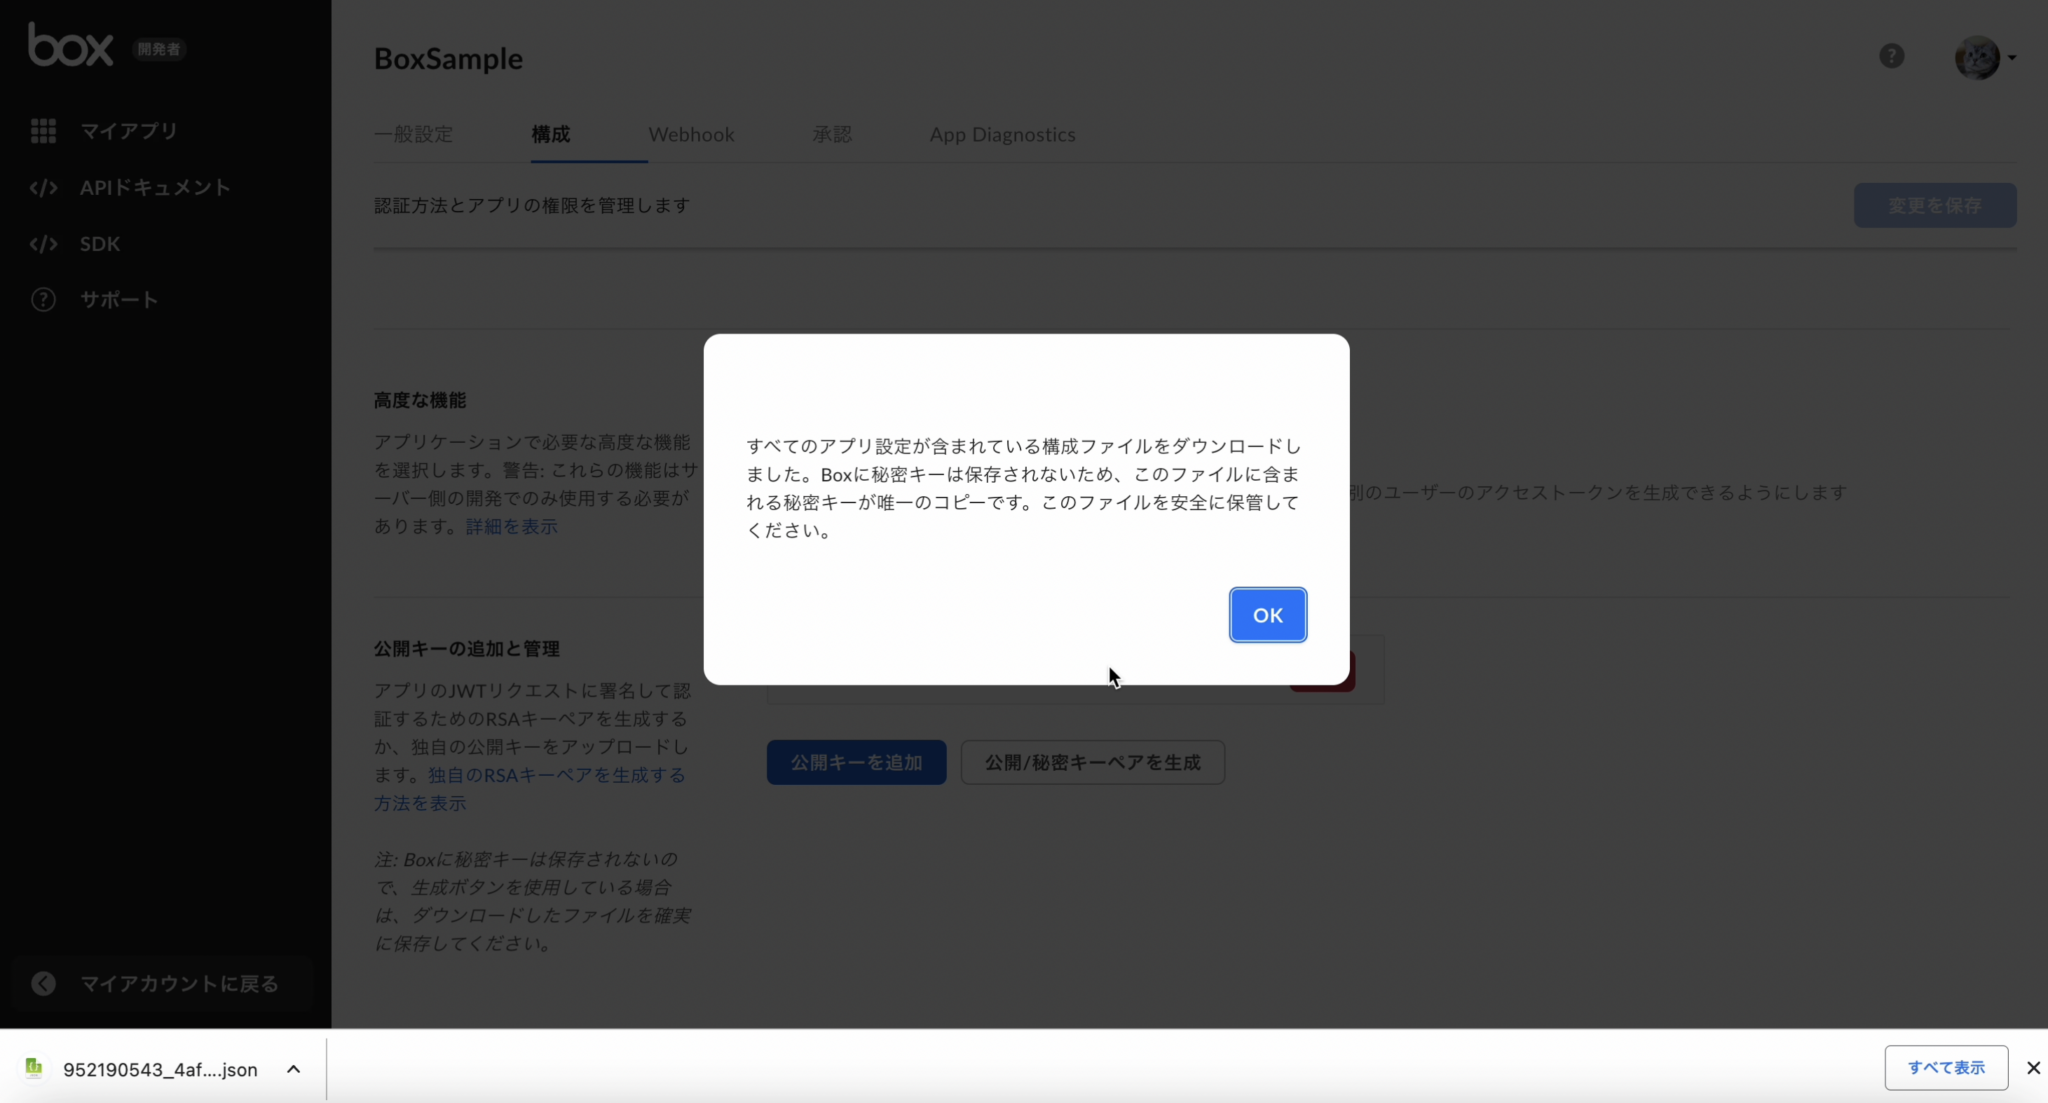Open the avatar account dropdown arrow
2048x1103 pixels.
pyautogui.click(x=2010, y=58)
